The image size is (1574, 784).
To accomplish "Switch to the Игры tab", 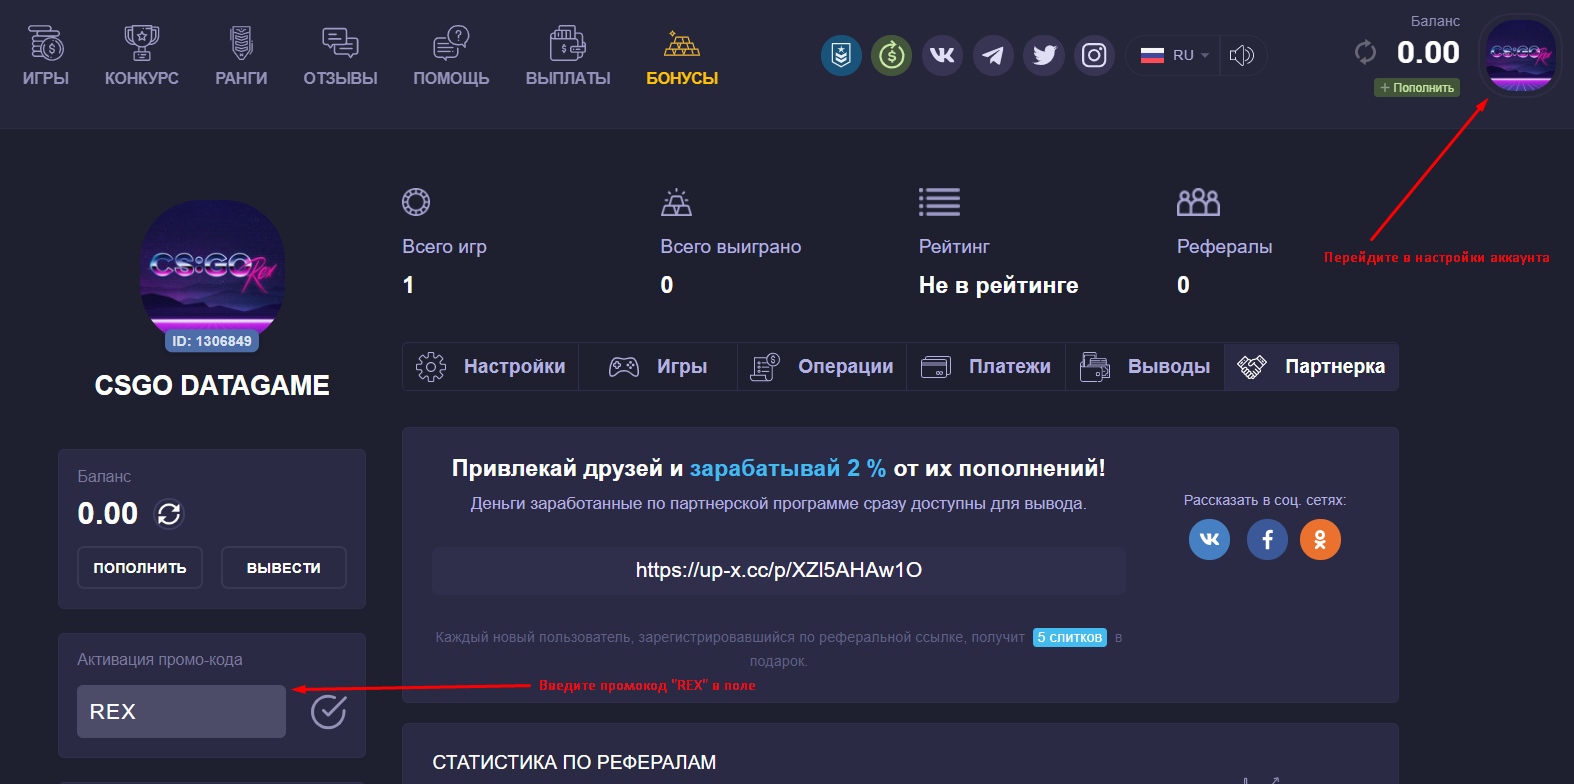I will (x=658, y=367).
